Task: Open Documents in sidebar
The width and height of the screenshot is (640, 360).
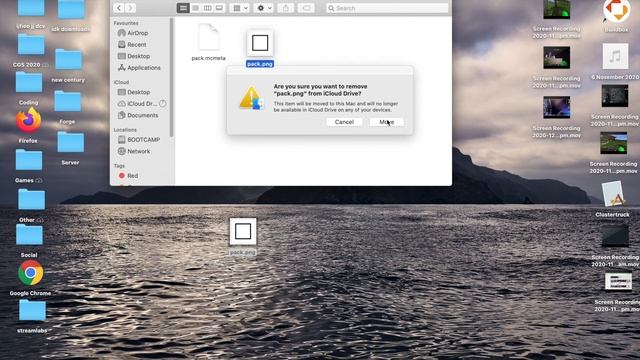Action: pos(141,116)
